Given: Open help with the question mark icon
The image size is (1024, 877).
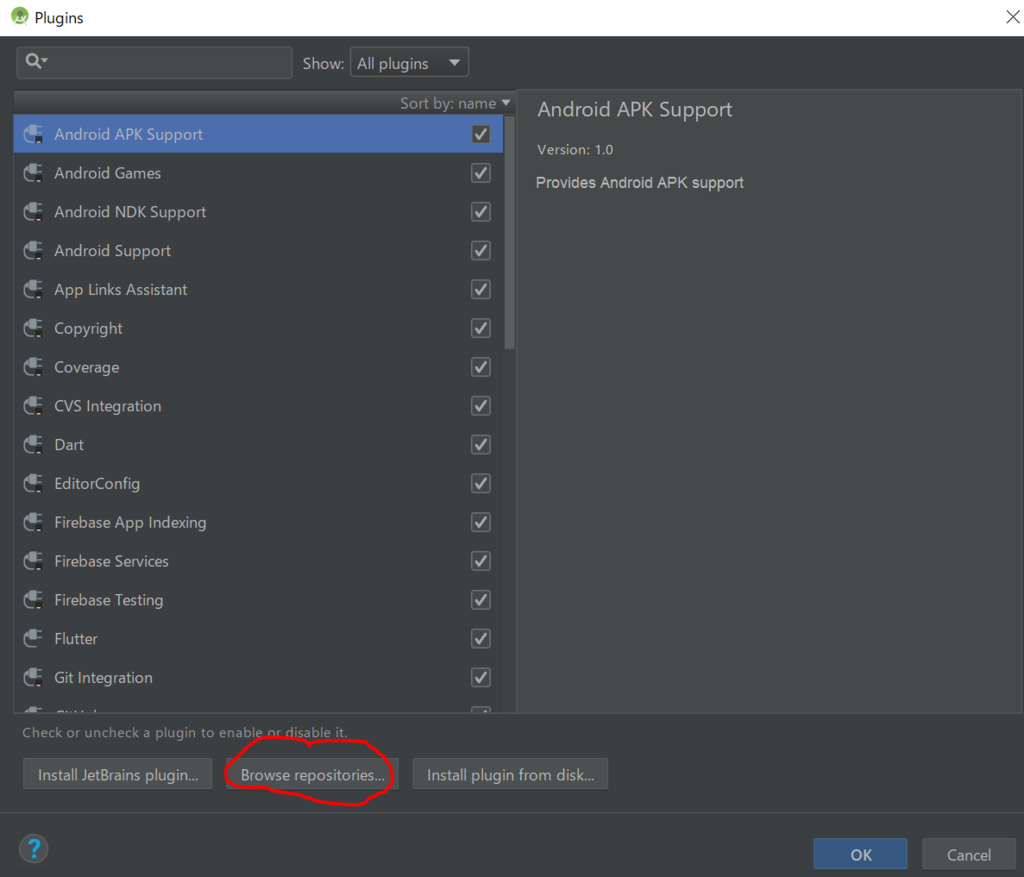Looking at the screenshot, I should 34,848.
